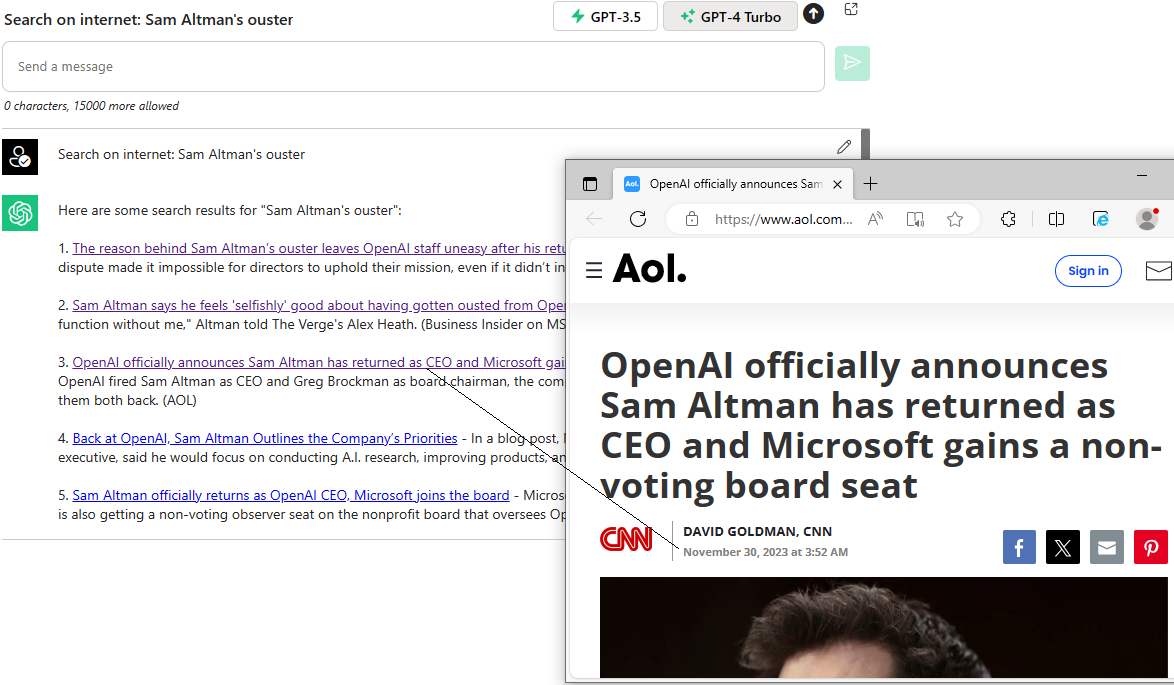Open link Sam Altman feels 'selfishly' good
The width and height of the screenshot is (1174, 685).
(x=318, y=305)
